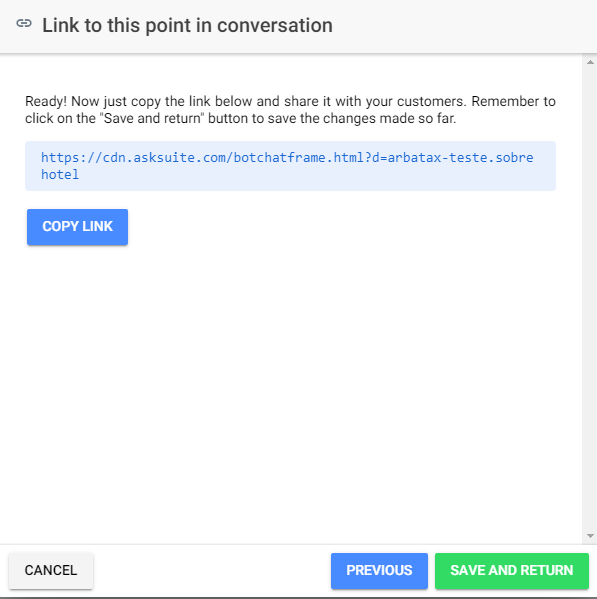This screenshot has width=597, height=599.
Task: Click the 'arbatax-teste.sobre' part of the URL
Action: [x=460, y=157]
